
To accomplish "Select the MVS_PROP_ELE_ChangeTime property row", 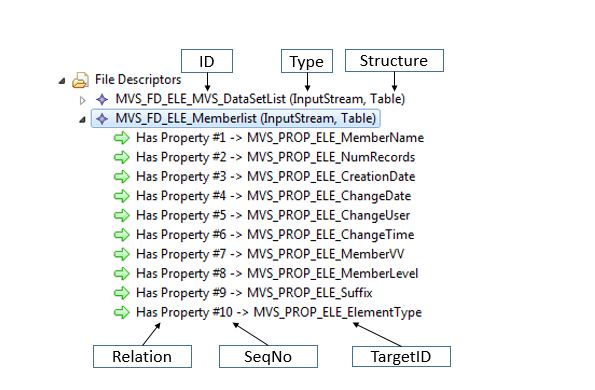I will click(x=275, y=234).
